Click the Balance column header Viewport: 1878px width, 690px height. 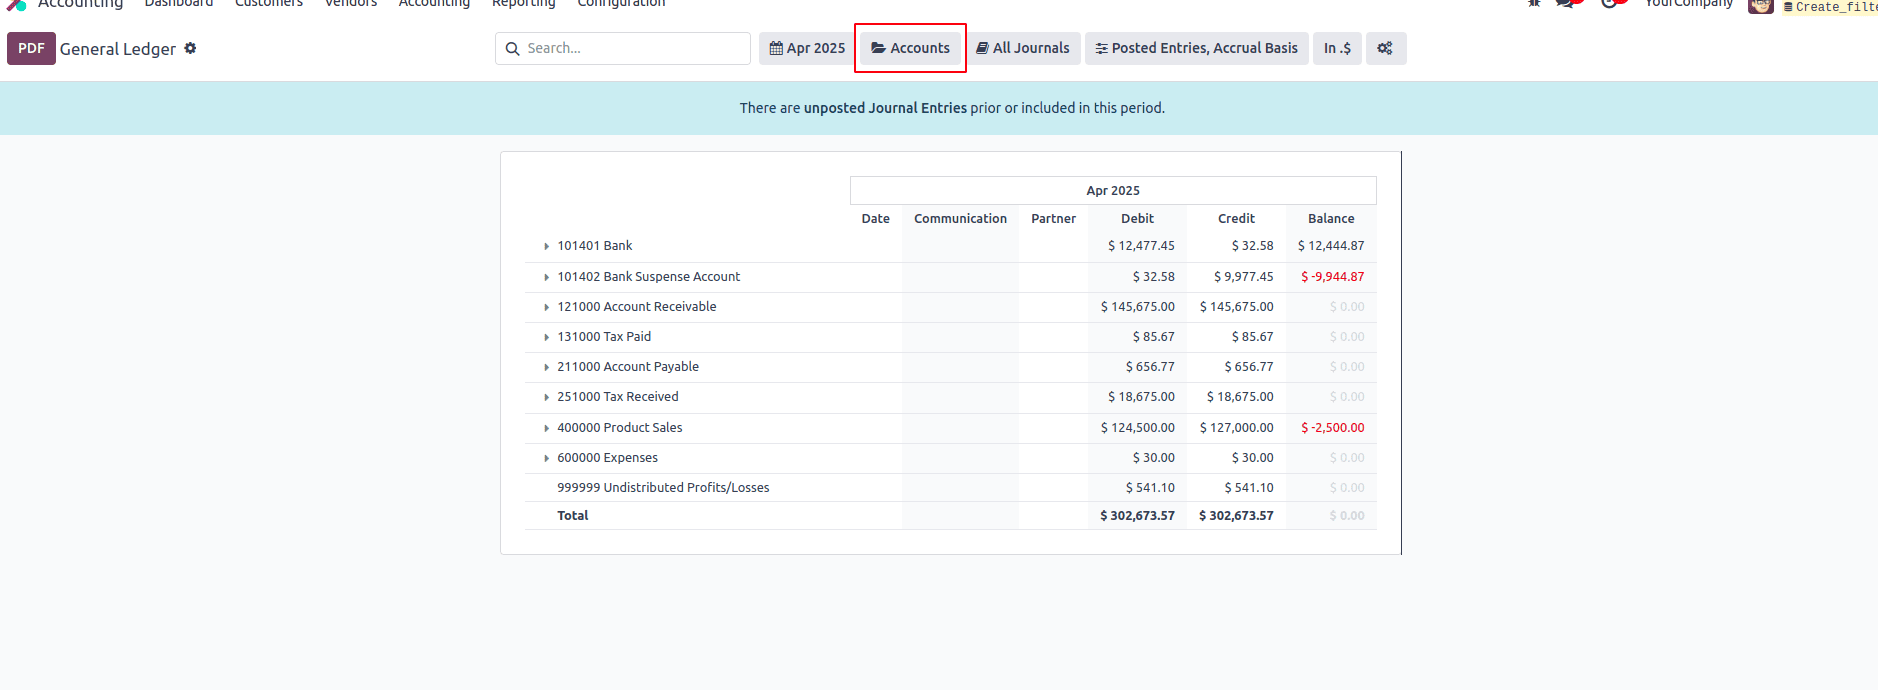pos(1331,218)
